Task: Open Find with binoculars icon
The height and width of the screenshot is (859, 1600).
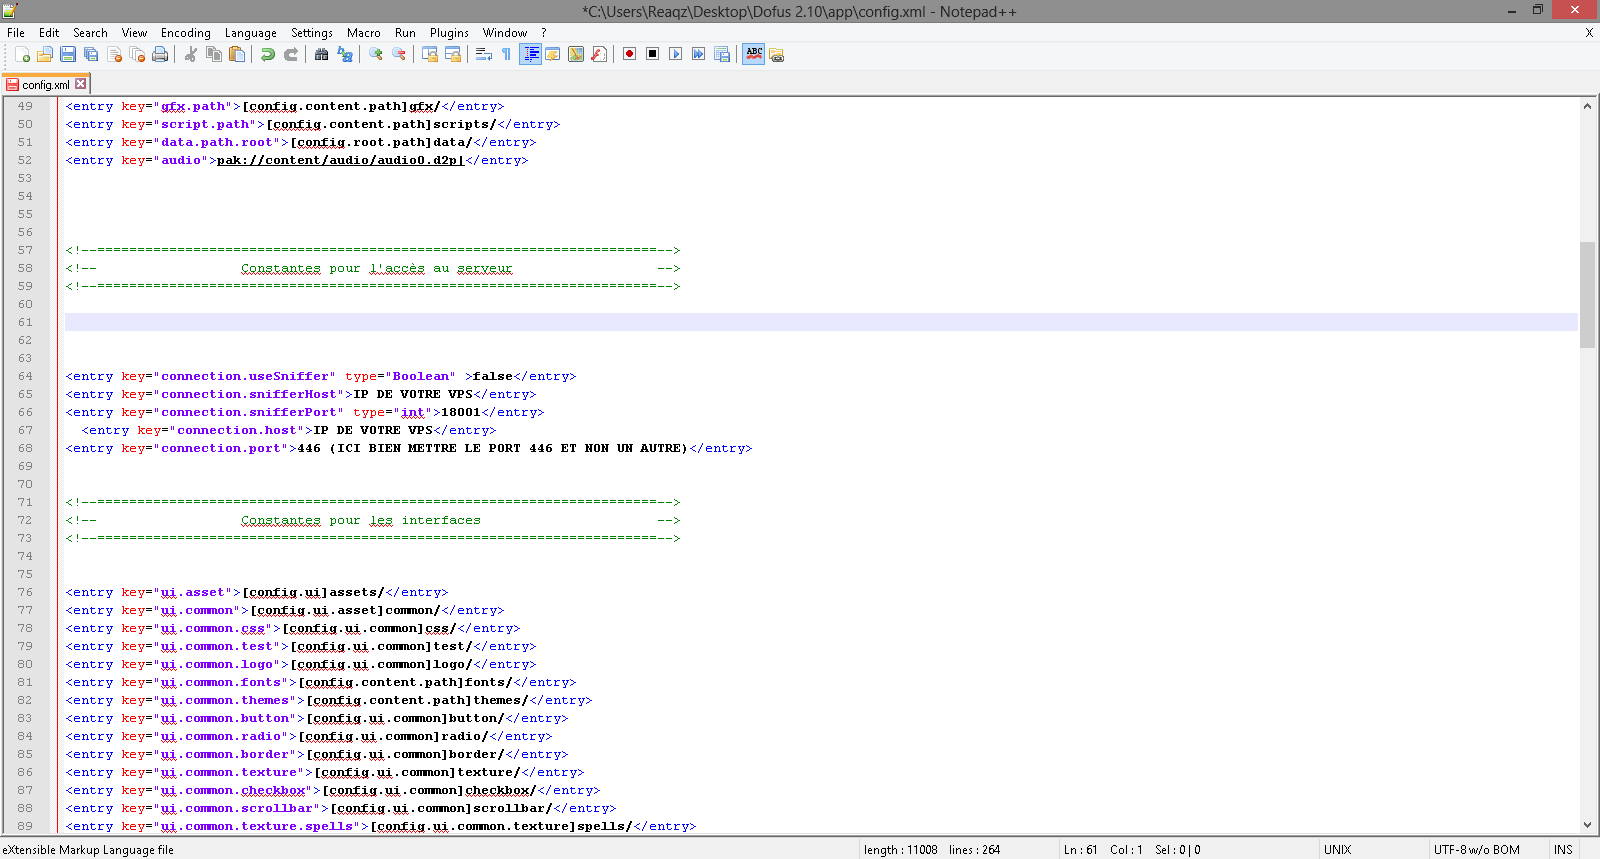Action: (321, 54)
